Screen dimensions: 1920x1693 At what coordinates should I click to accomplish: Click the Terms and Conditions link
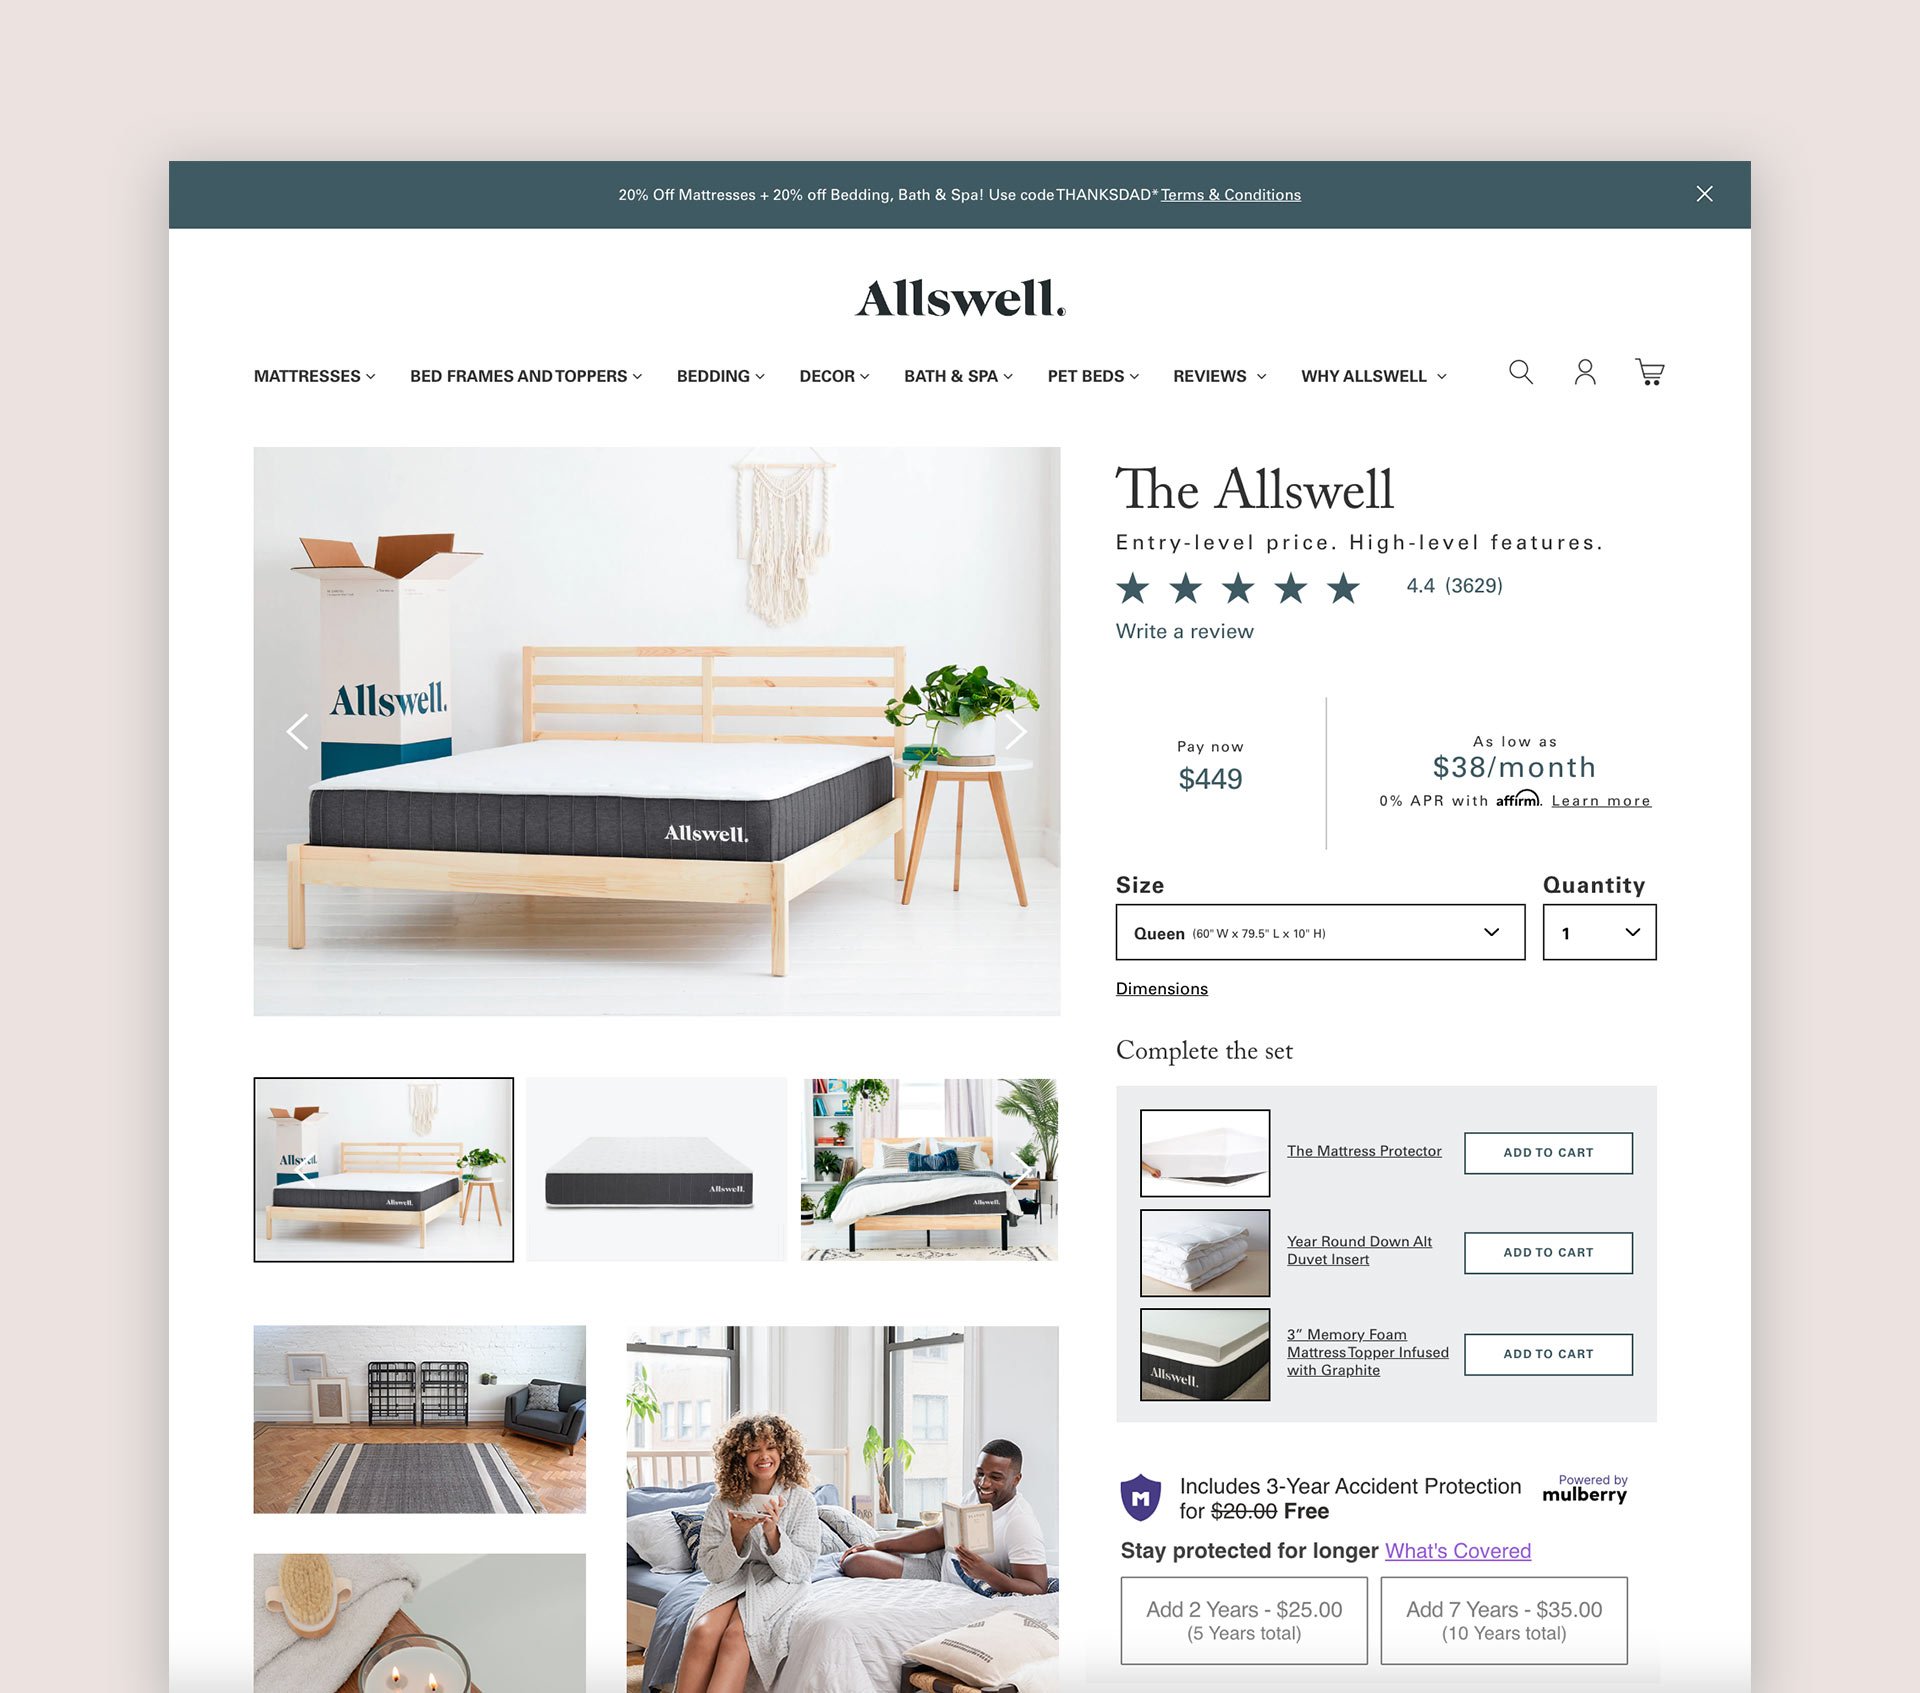click(1229, 194)
